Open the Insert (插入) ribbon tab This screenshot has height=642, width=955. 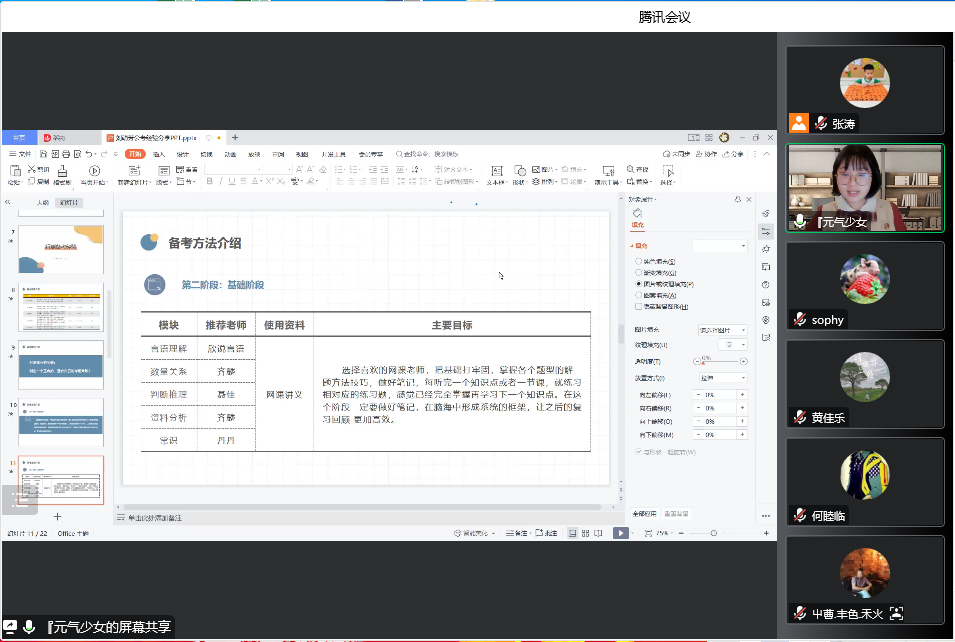coord(160,154)
